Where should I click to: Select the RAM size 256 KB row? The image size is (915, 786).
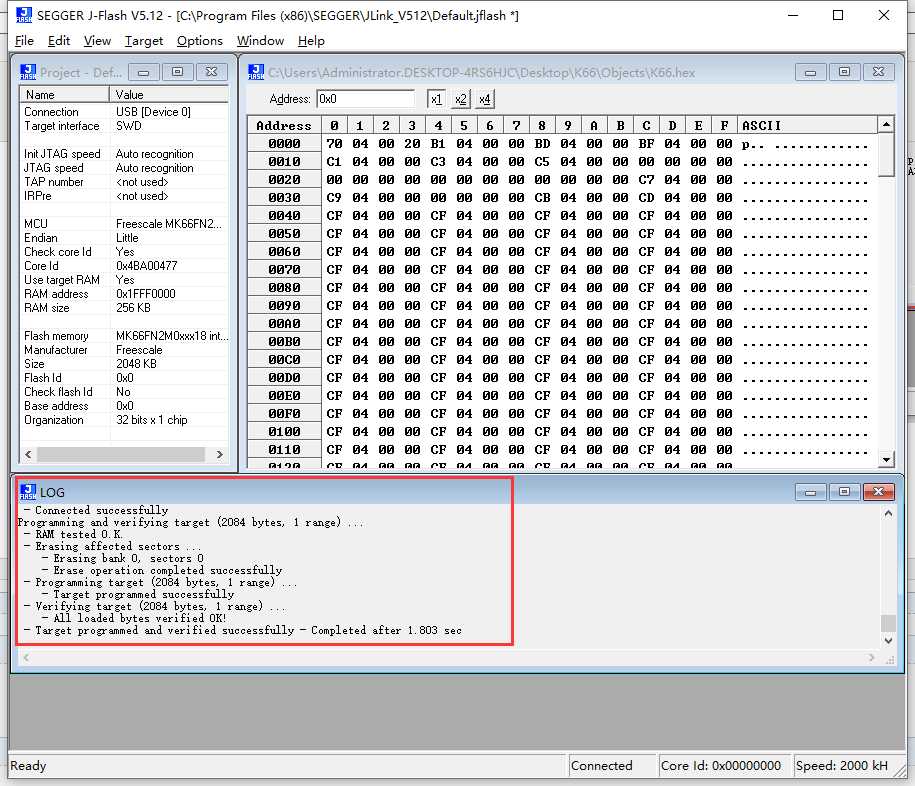point(124,308)
